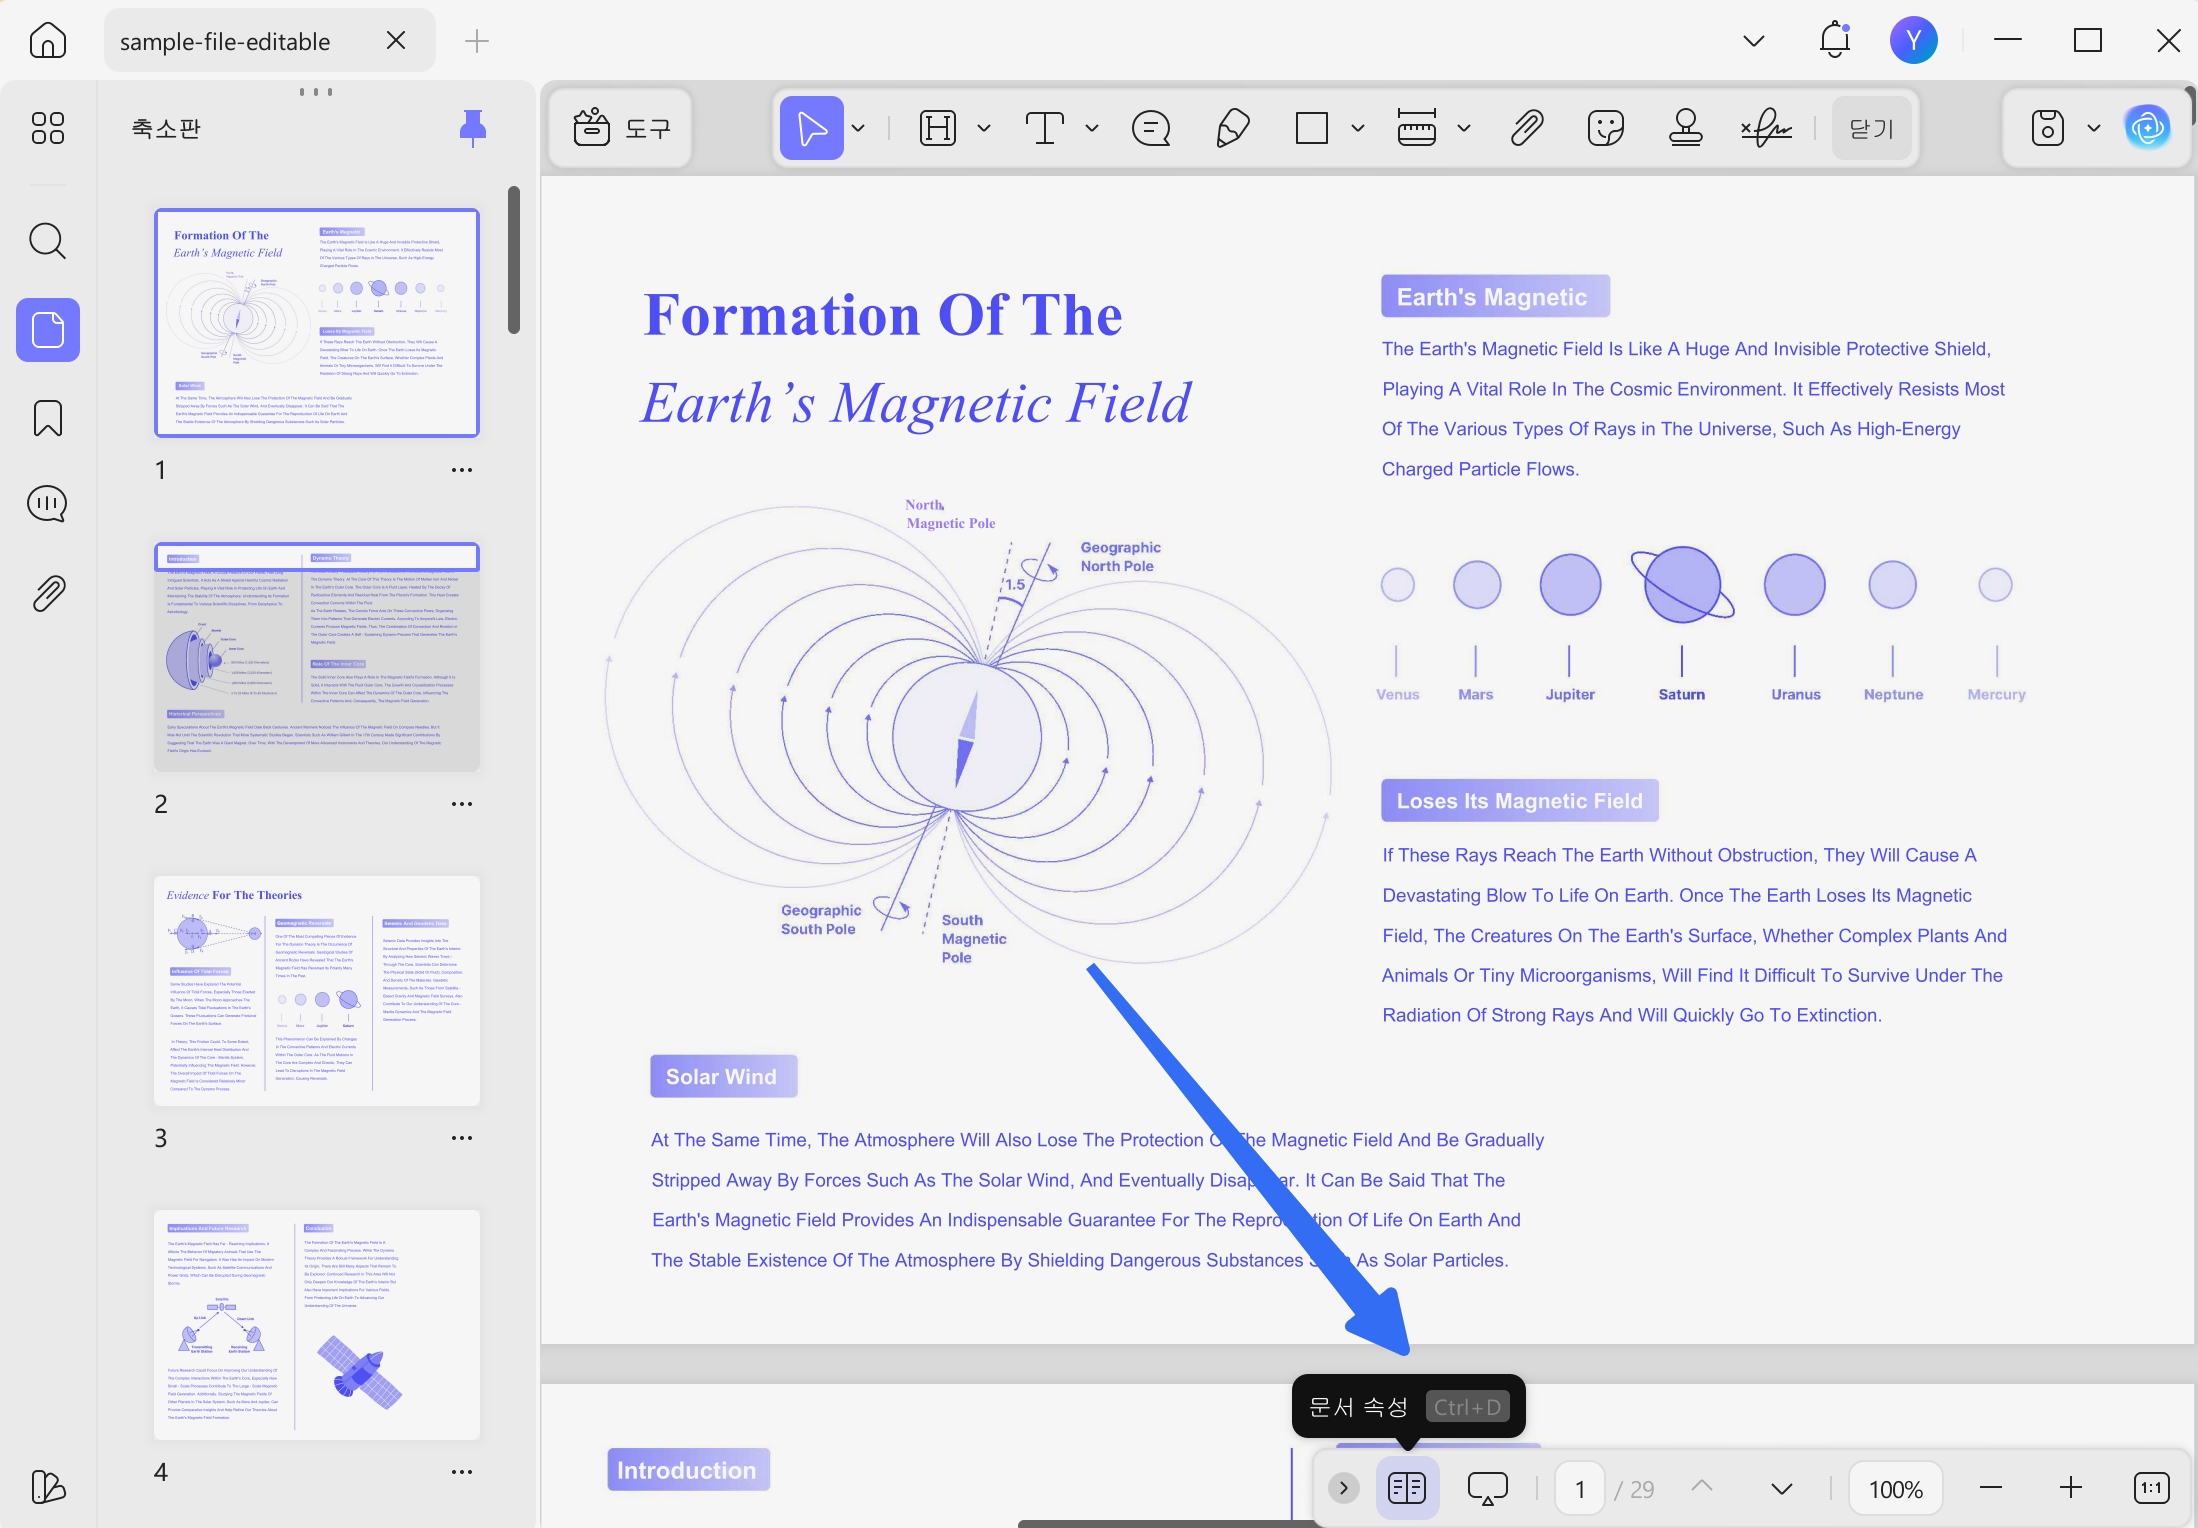
Task: Expand the save options dropdown
Action: (x=2094, y=128)
